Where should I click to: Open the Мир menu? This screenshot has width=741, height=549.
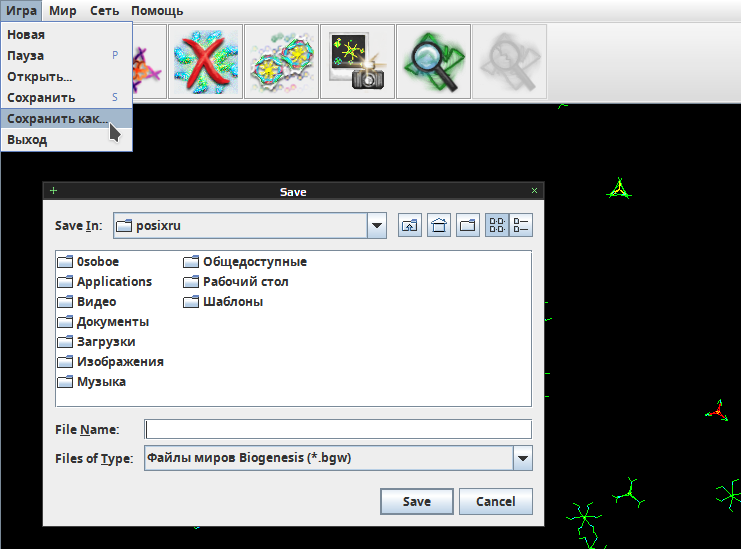[x=63, y=10]
